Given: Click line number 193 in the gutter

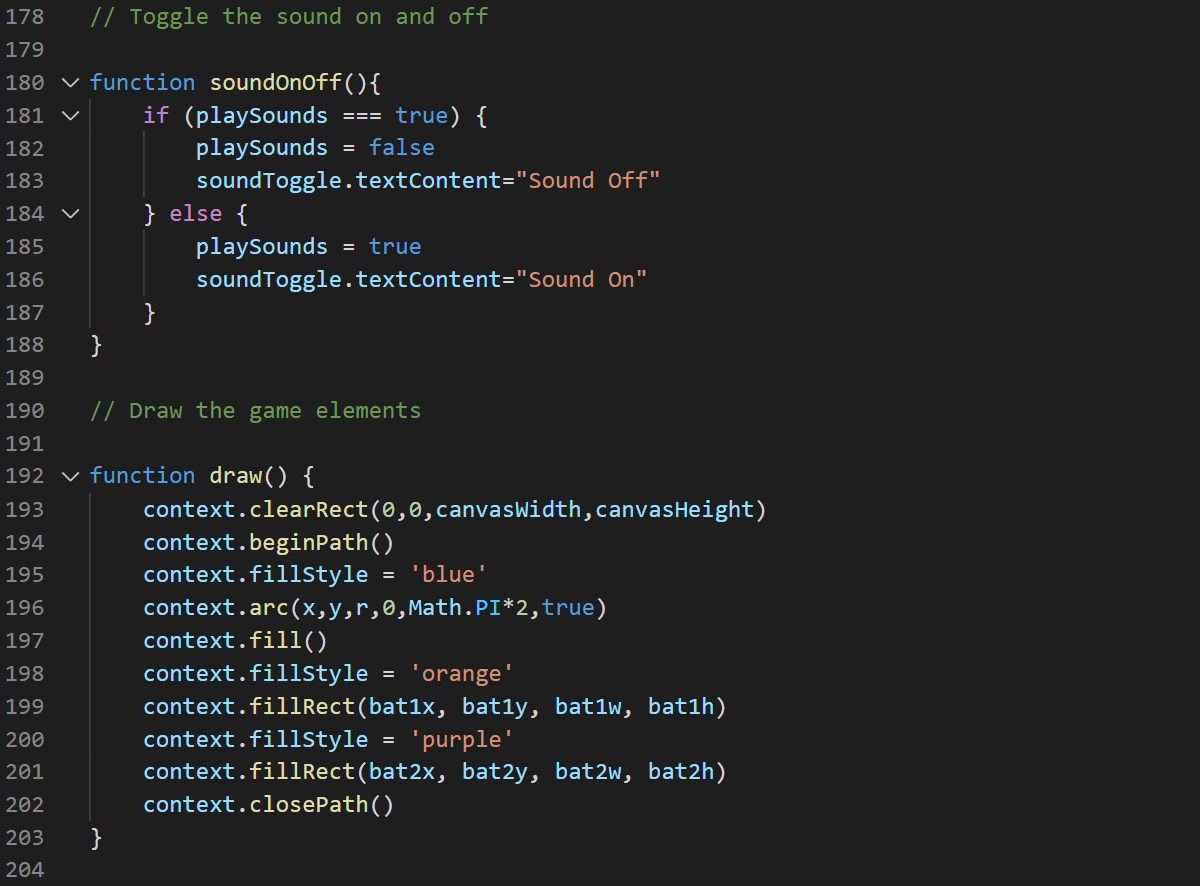Looking at the screenshot, I should 24,509.
